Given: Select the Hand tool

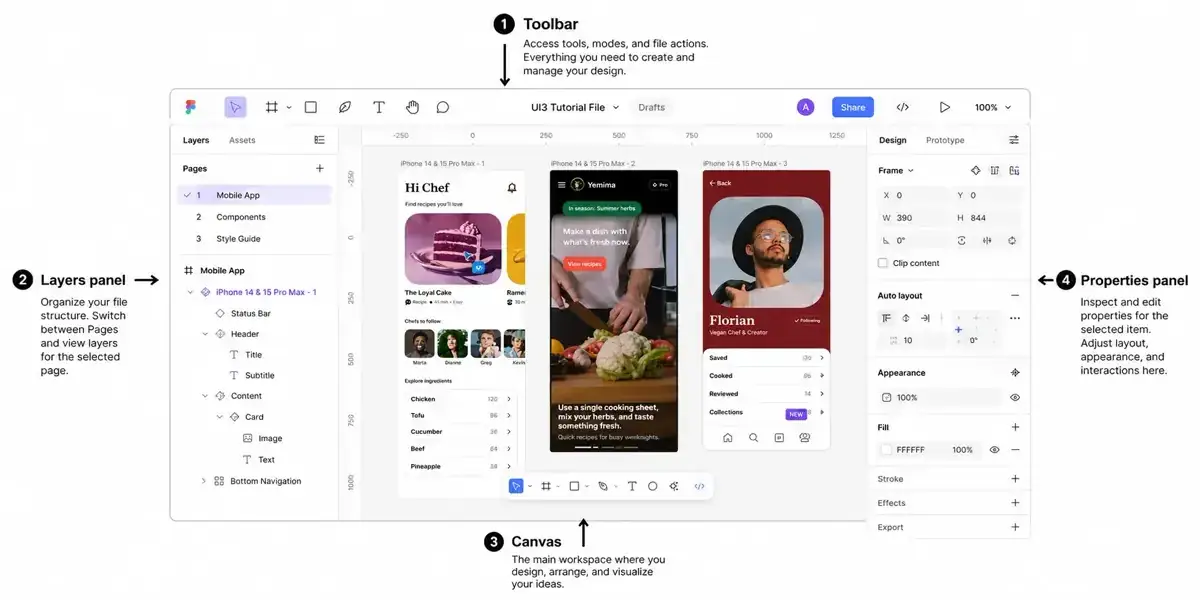Looking at the screenshot, I should [412, 107].
